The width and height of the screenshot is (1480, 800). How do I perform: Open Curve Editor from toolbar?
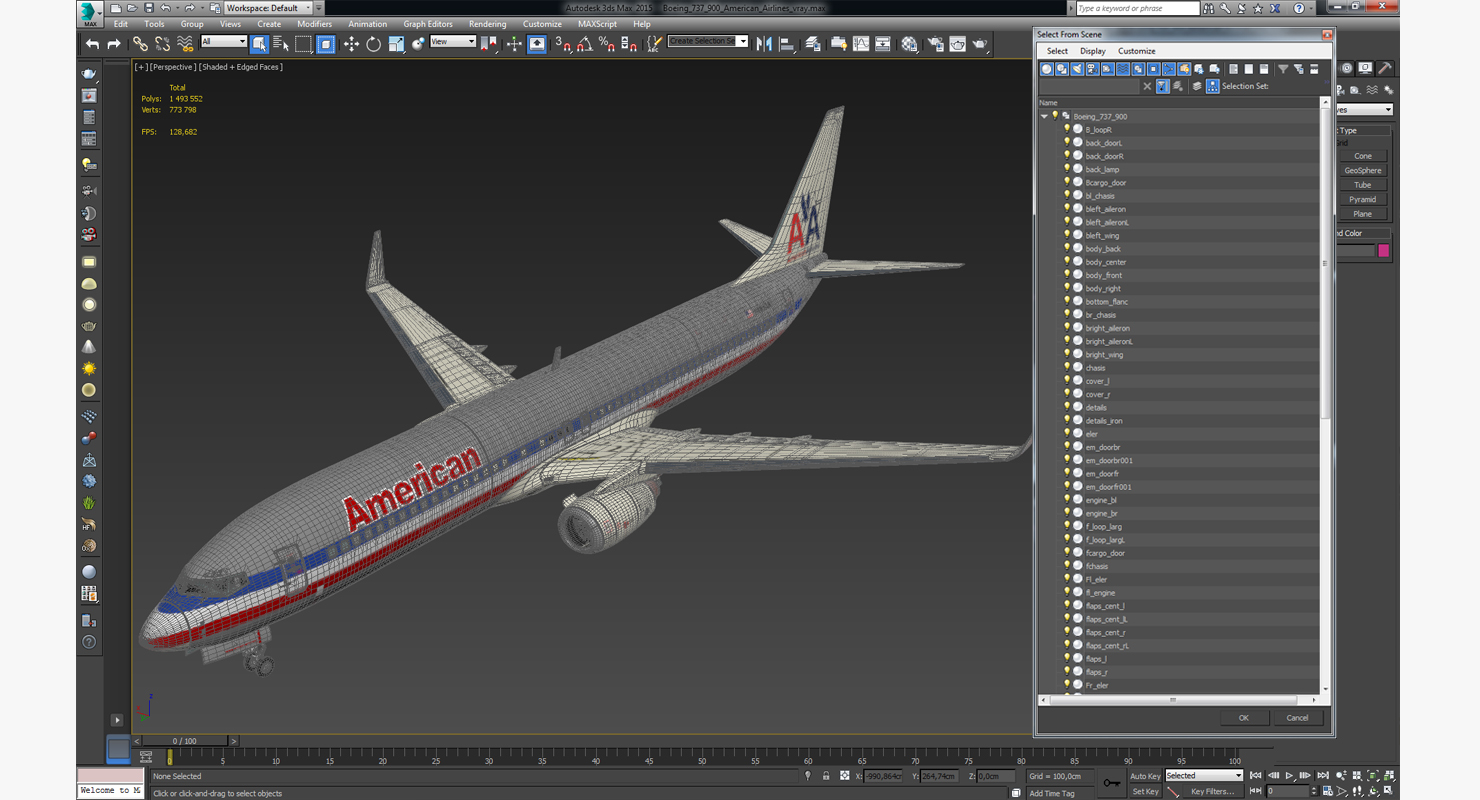861,44
